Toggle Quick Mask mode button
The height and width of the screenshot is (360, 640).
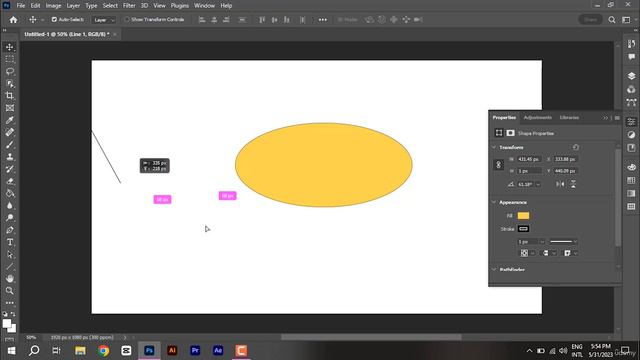tap(9, 340)
